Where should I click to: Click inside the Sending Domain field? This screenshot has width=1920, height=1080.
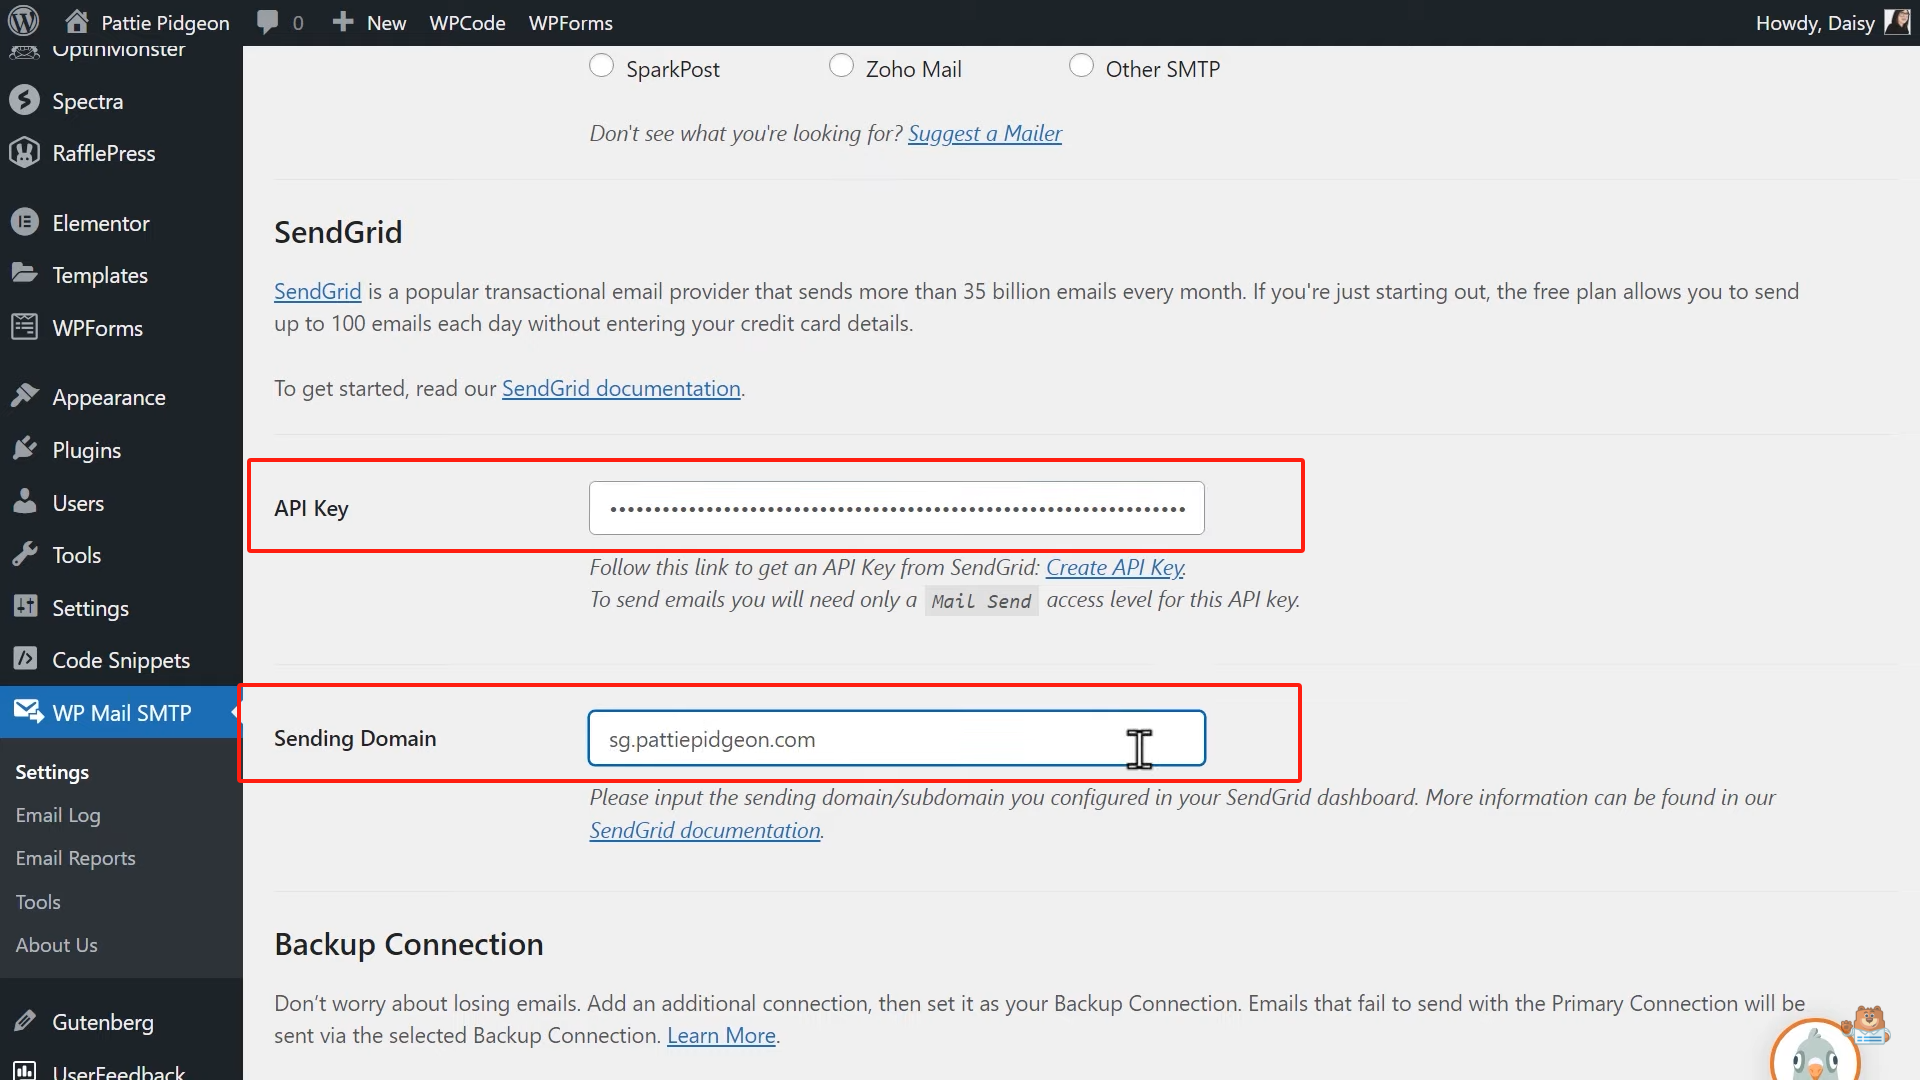[897, 738]
